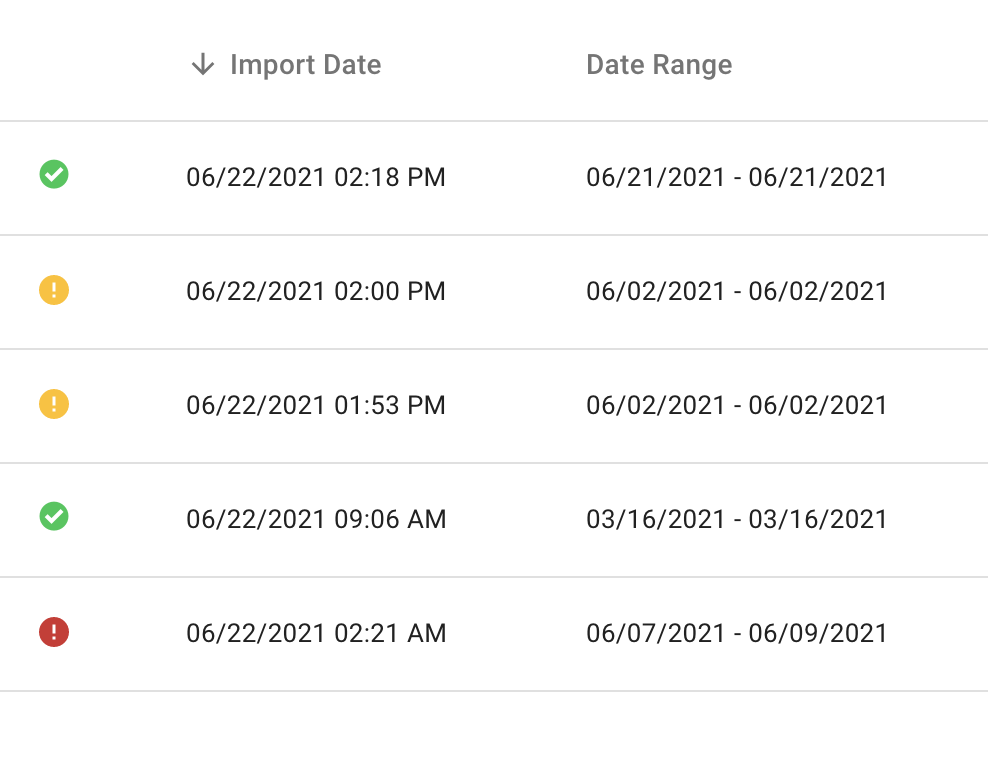The width and height of the screenshot is (988, 758).
Task: Click the date range of the 02:00 PM import
Action: [737, 292]
